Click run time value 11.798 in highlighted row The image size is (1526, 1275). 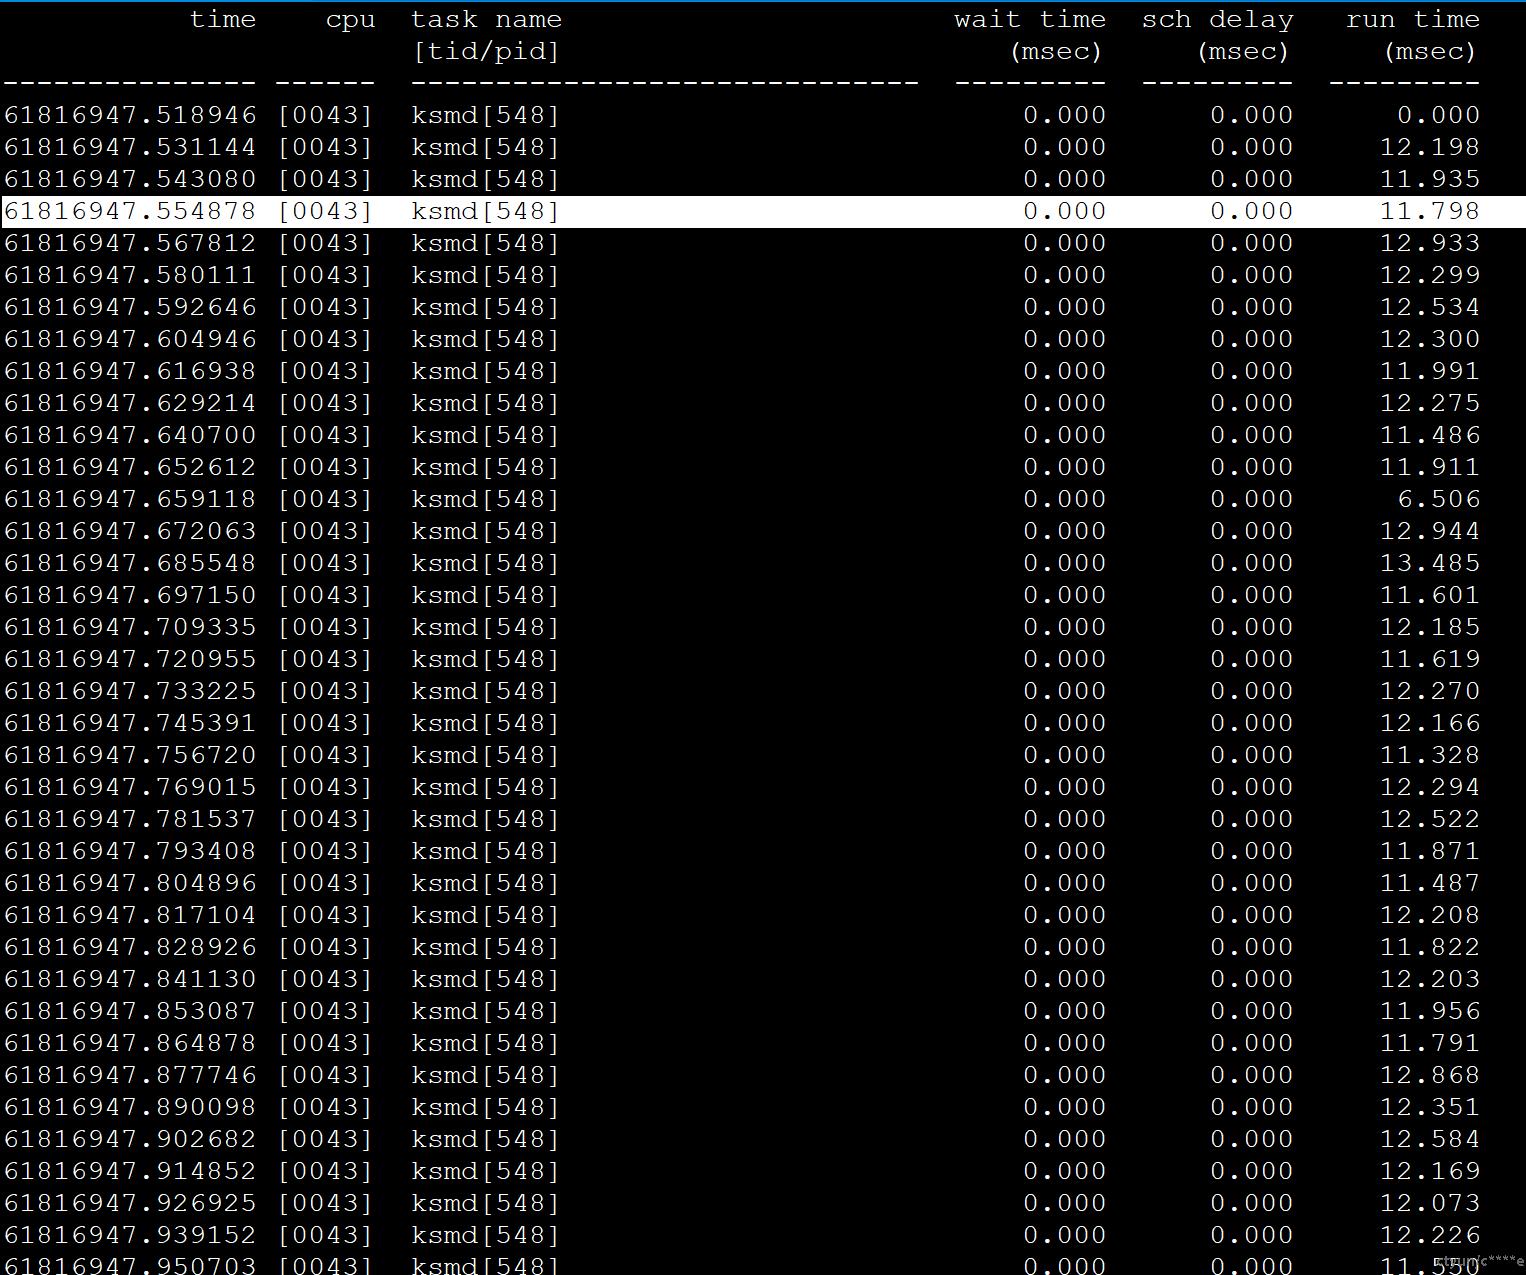1430,211
